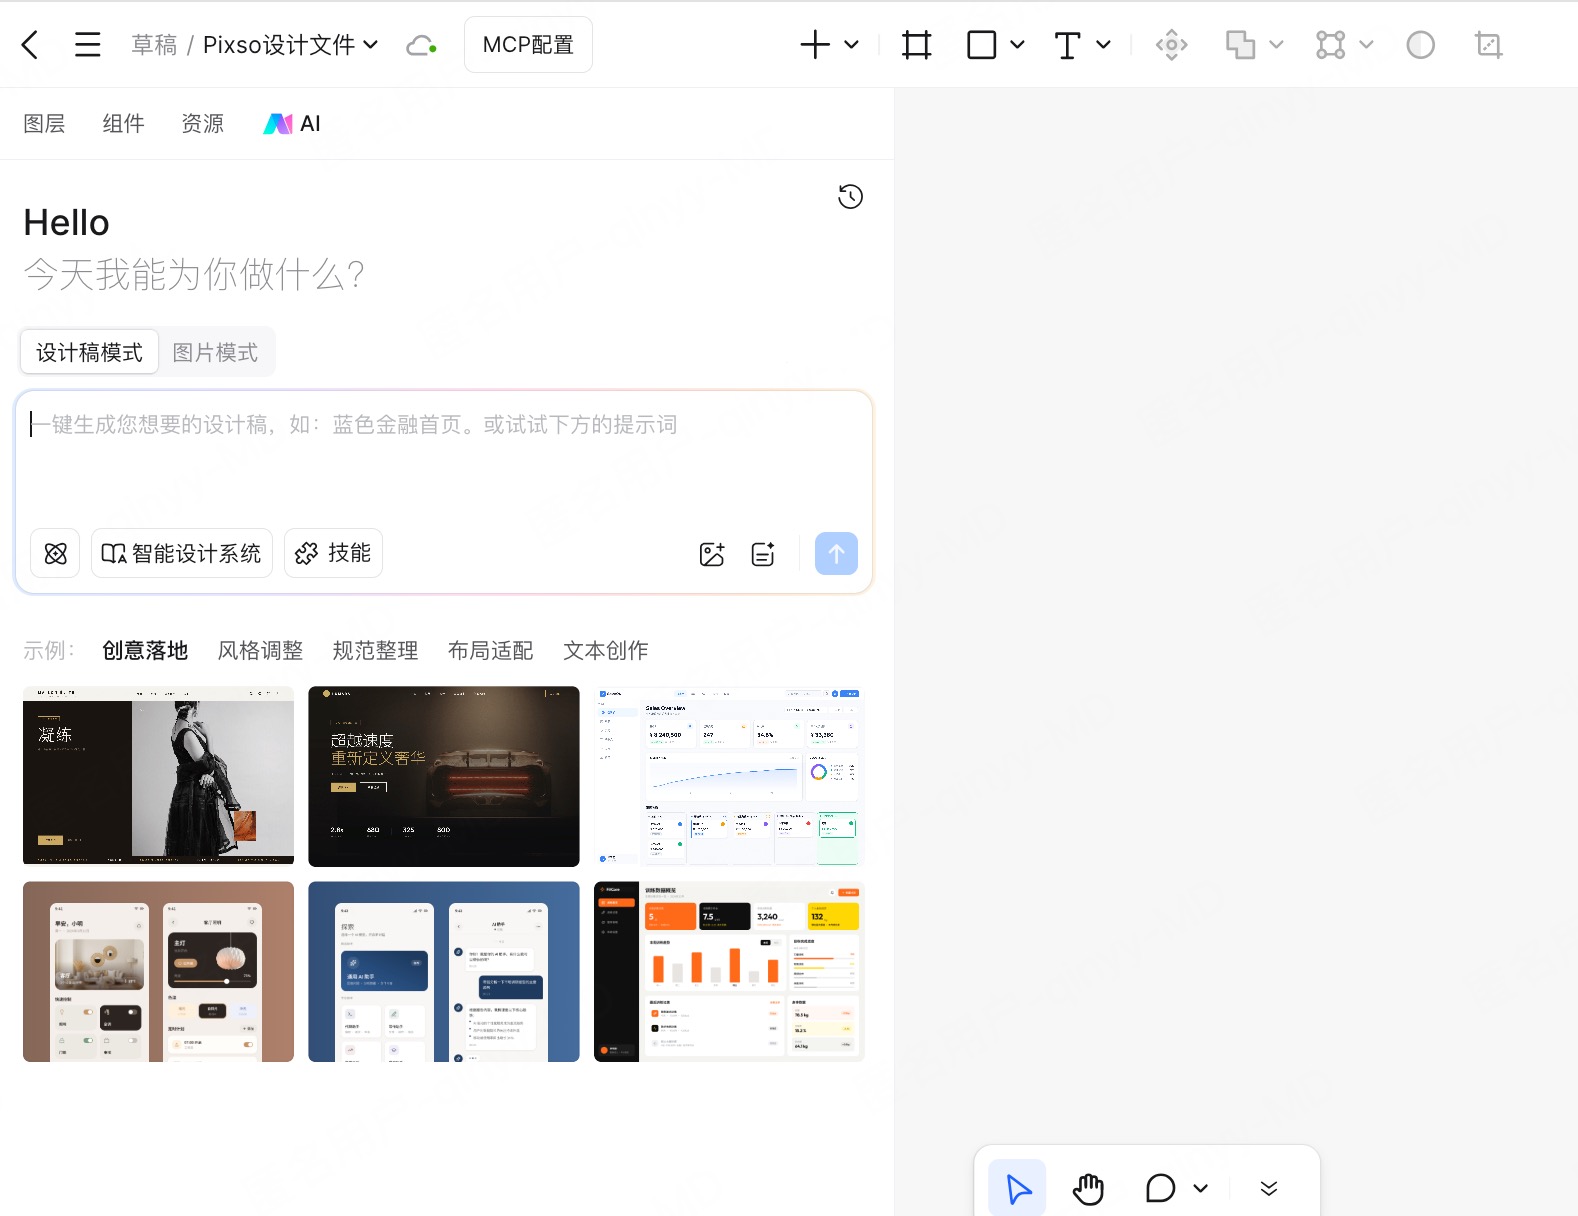Viewport: 1578px width, 1216px height.
Task: Switch to 图片模式 mode
Action: pos(215,352)
